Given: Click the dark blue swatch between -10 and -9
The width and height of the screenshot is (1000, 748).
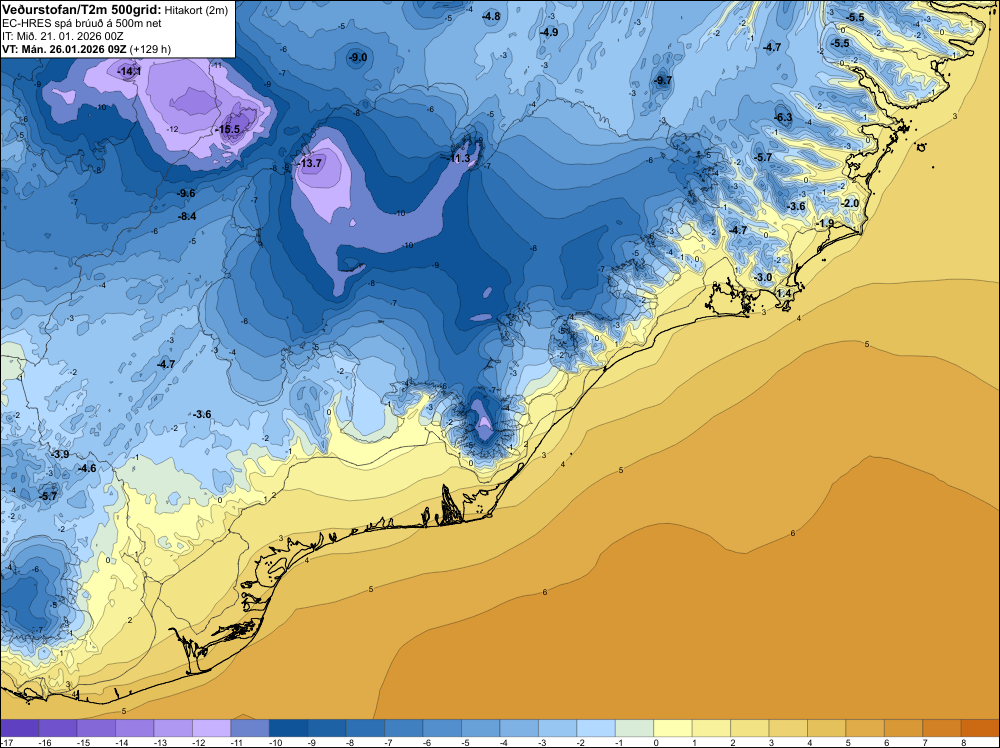Looking at the screenshot, I should 288,728.
